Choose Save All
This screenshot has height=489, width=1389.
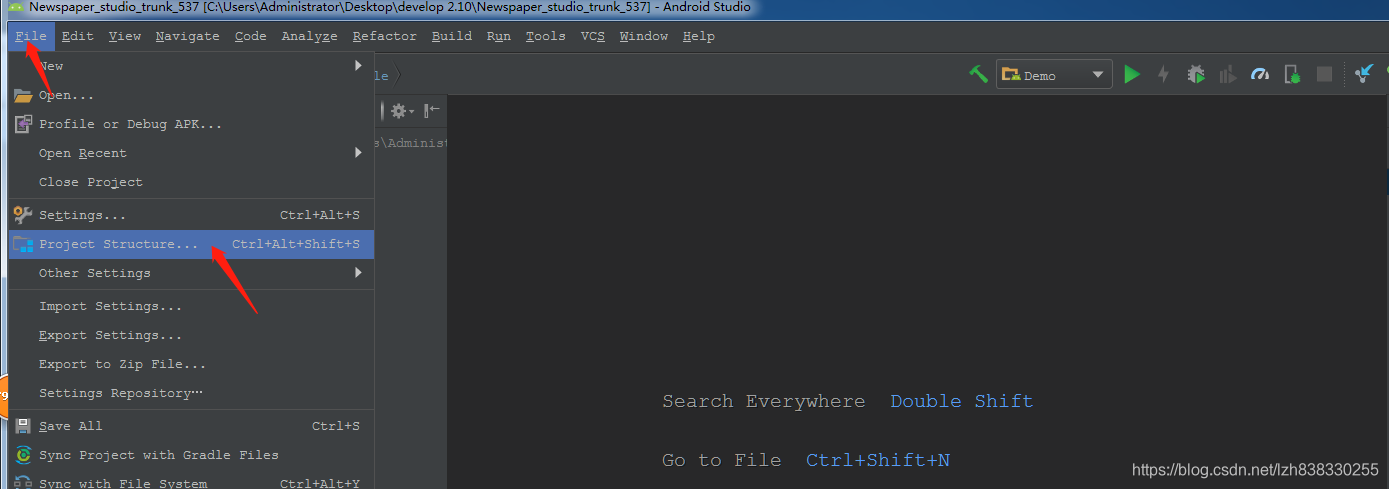click(191, 426)
